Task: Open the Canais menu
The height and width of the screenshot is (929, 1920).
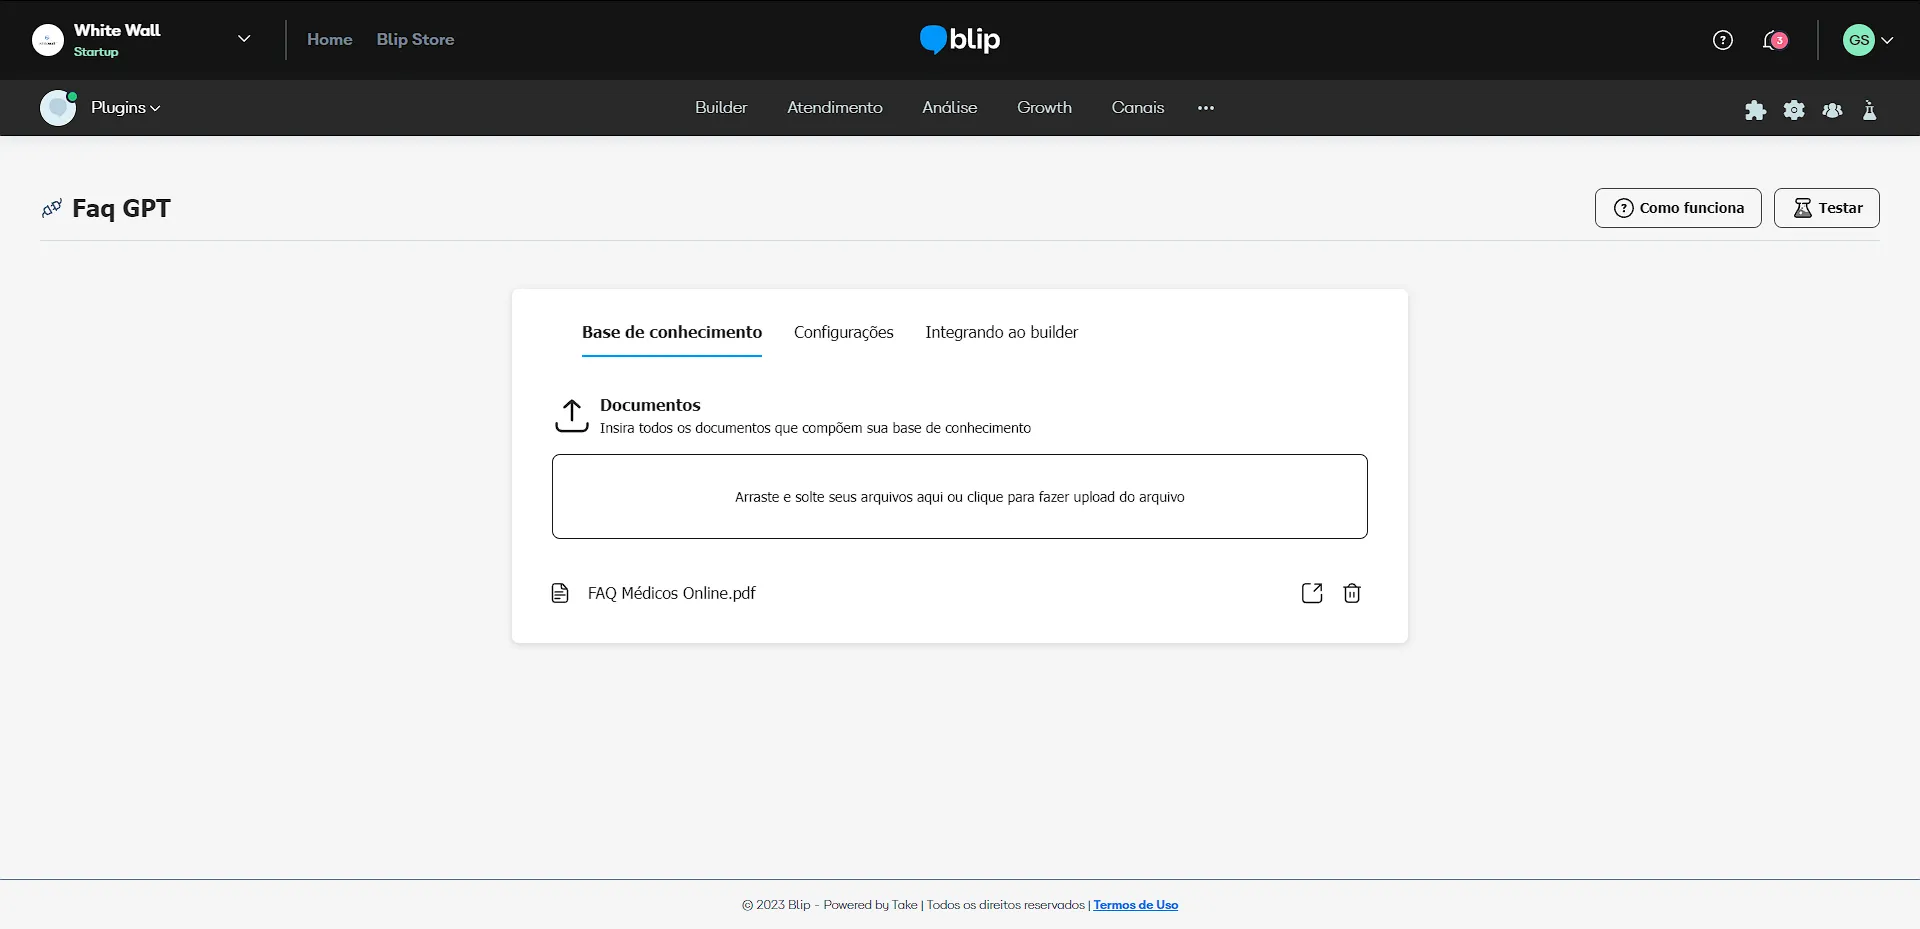Action: [1138, 108]
